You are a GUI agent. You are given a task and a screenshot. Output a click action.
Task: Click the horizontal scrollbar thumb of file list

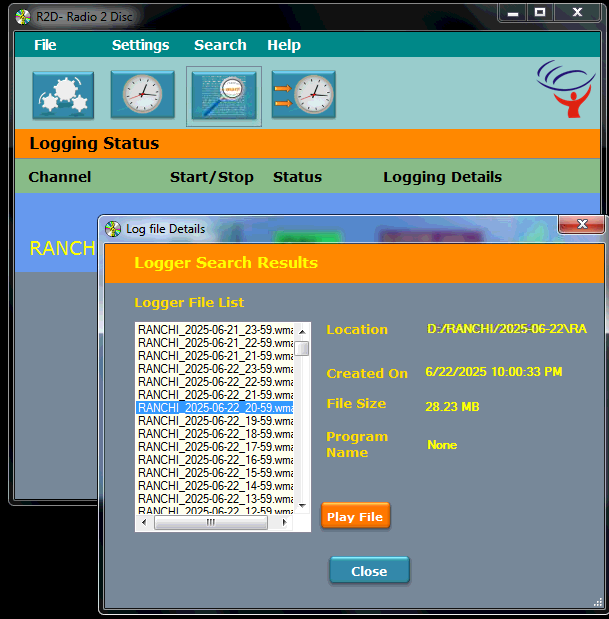(x=211, y=522)
